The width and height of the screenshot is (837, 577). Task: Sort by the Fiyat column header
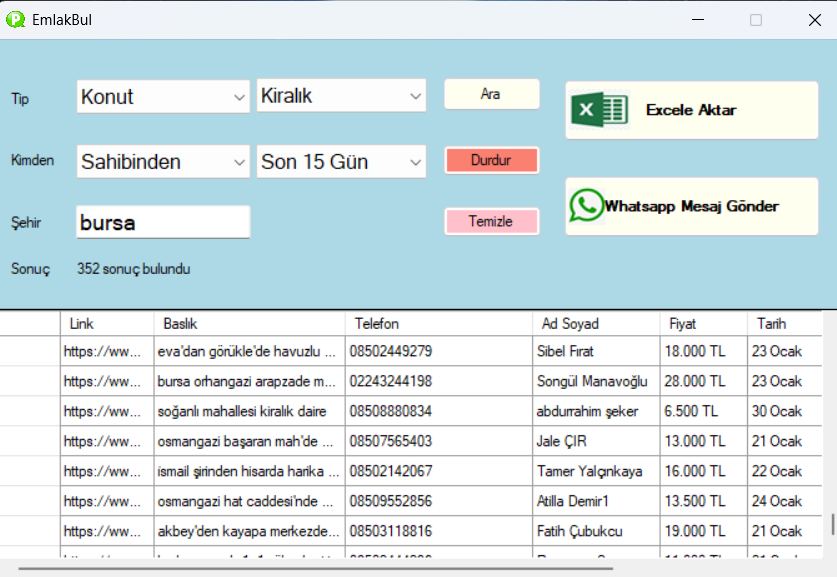pos(703,324)
